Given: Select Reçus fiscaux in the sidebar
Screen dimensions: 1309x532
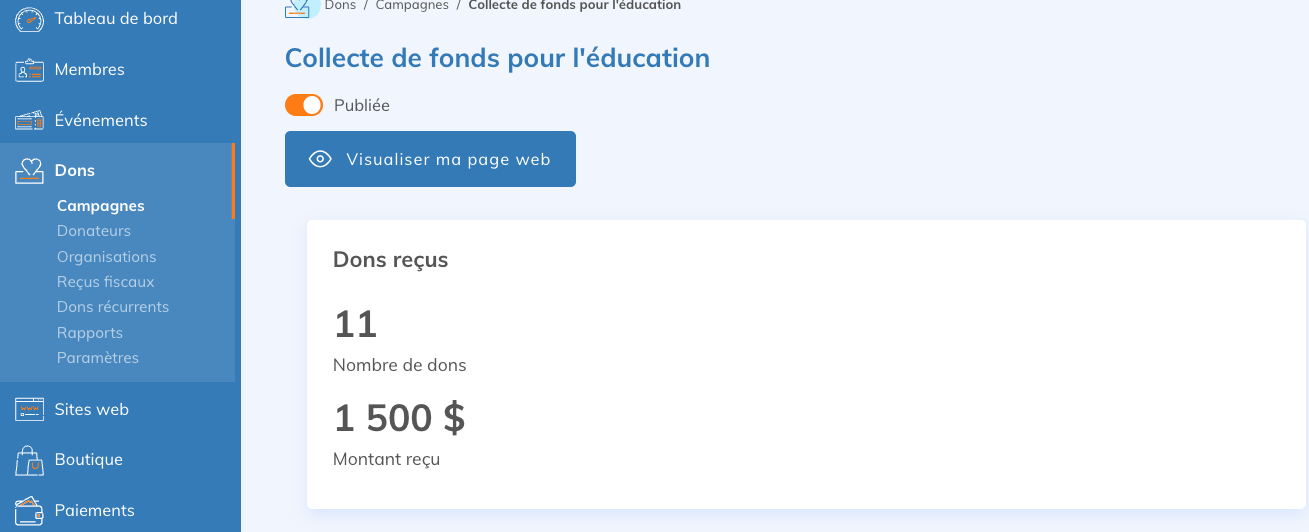Looking at the screenshot, I should tap(106, 282).
